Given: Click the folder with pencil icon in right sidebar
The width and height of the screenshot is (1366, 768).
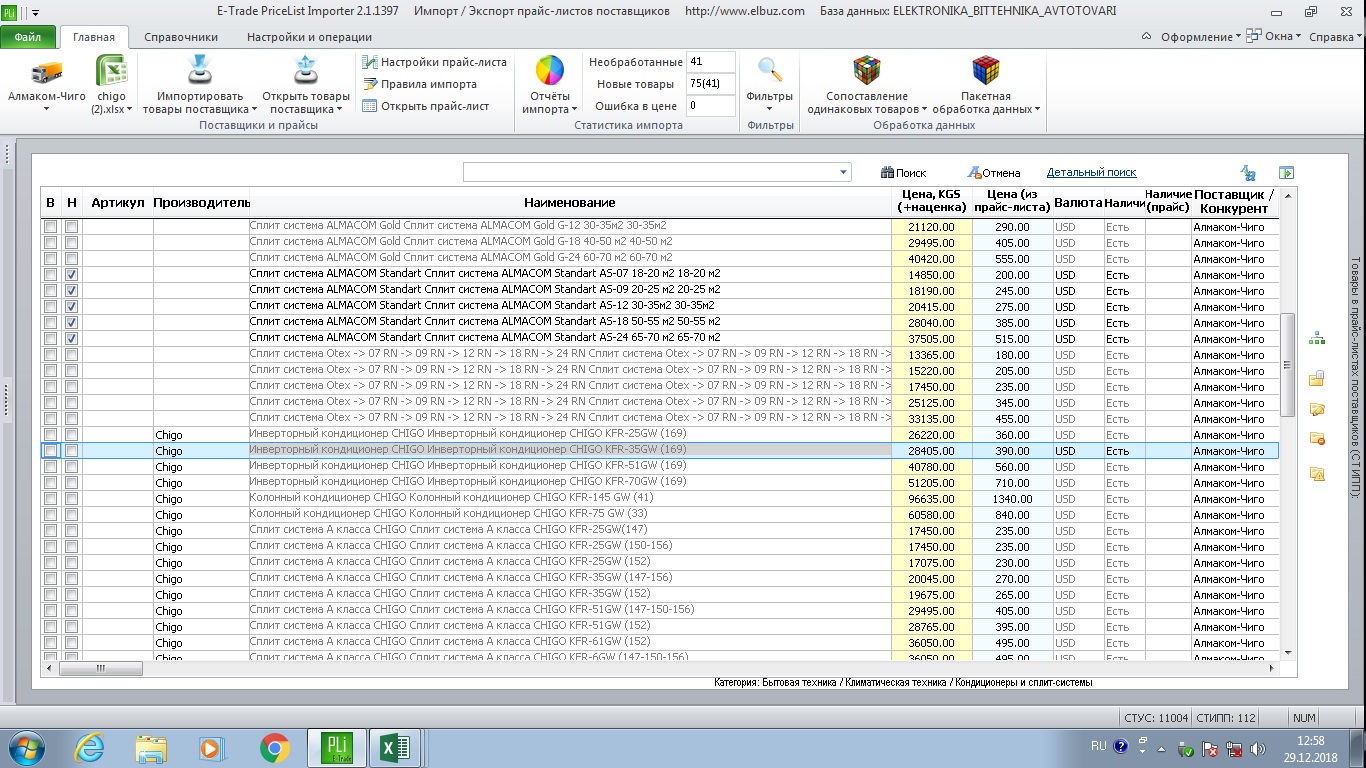Looking at the screenshot, I should [1317, 409].
